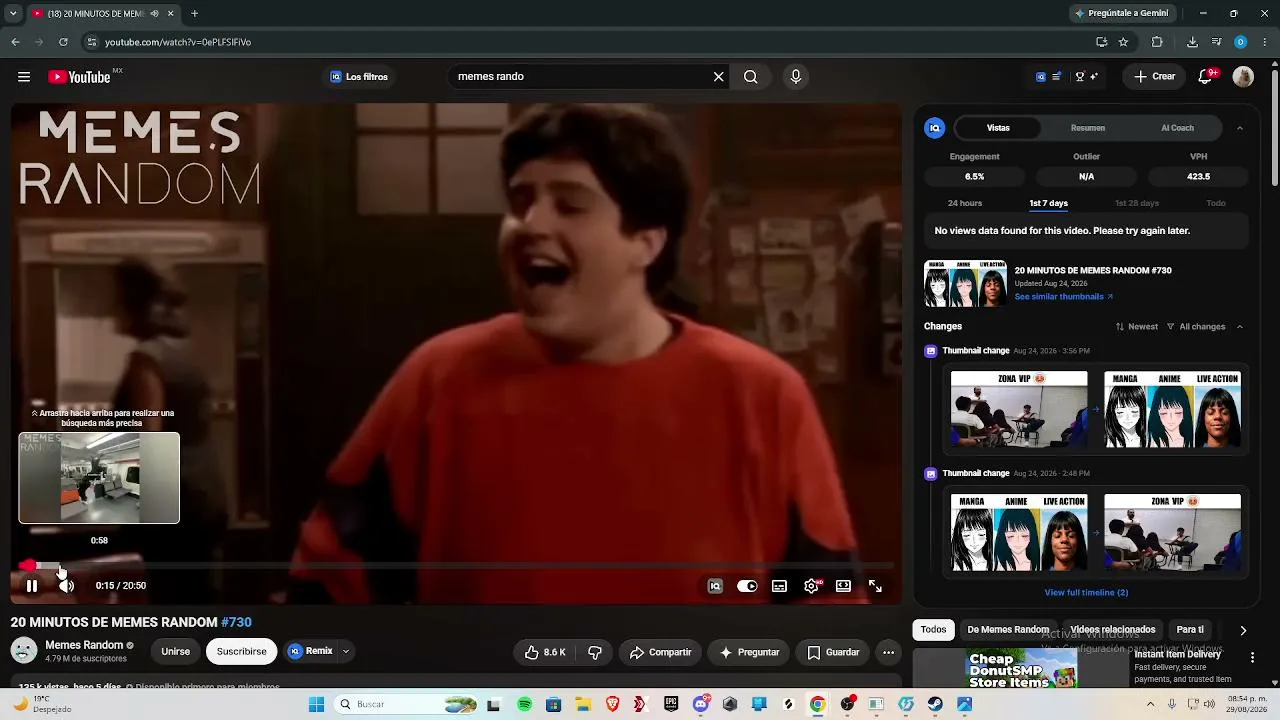Image resolution: width=1280 pixels, height=720 pixels.
Task: Click the Preguntar button
Action: [749, 652]
